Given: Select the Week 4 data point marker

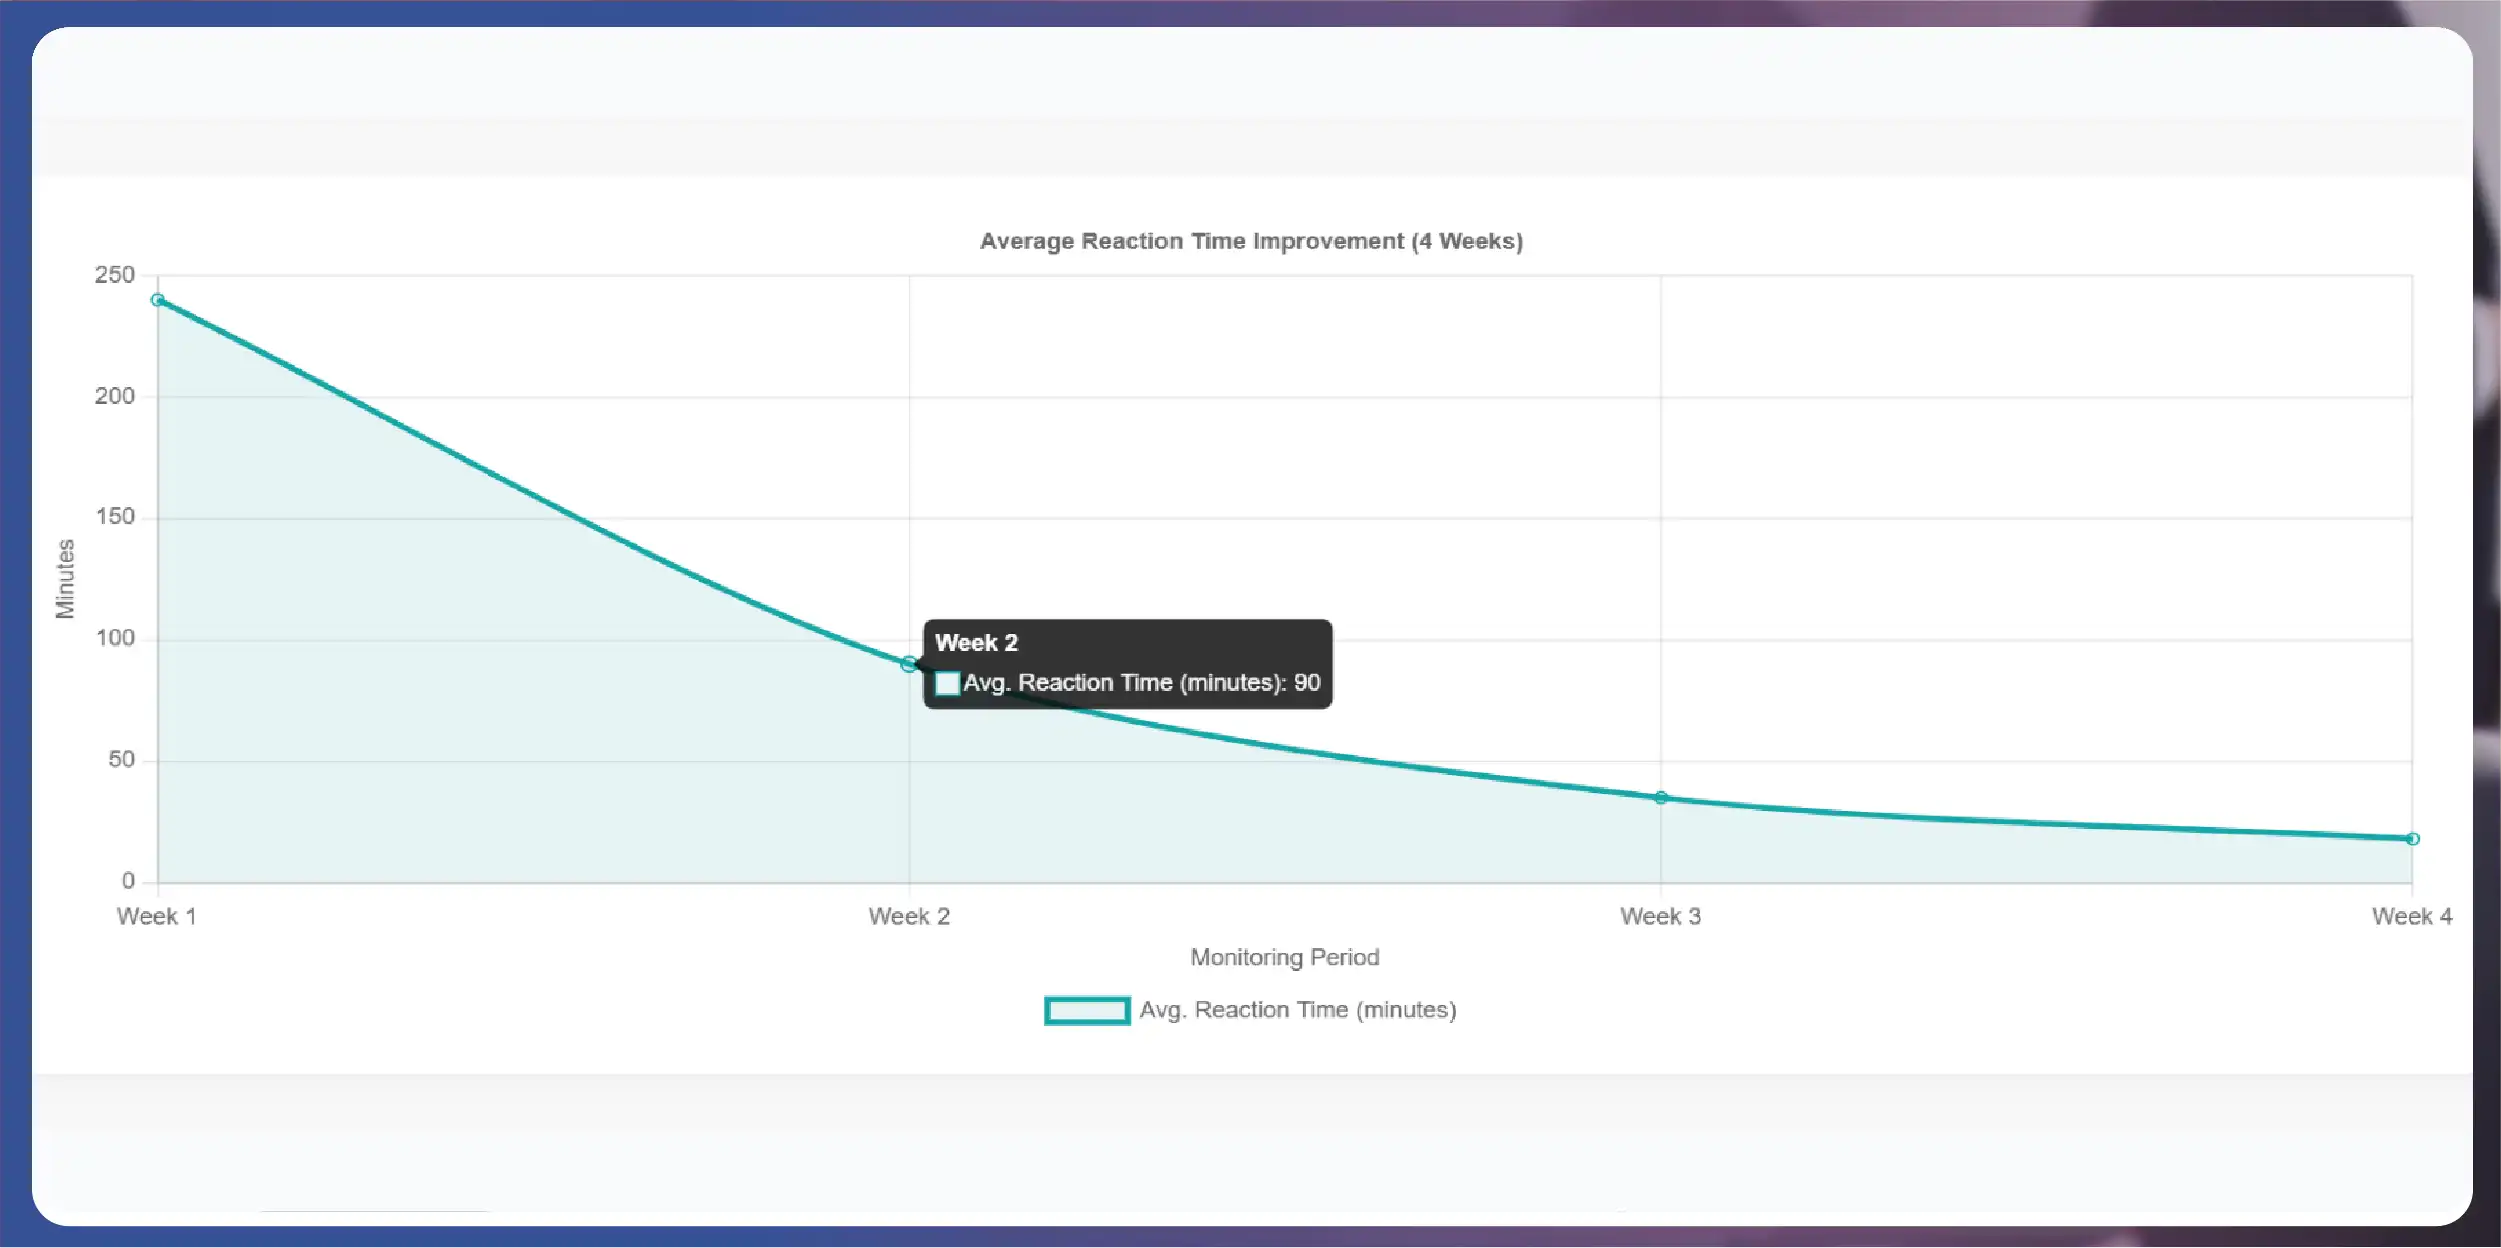Looking at the screenshot, I should (x=2412, y=839).
